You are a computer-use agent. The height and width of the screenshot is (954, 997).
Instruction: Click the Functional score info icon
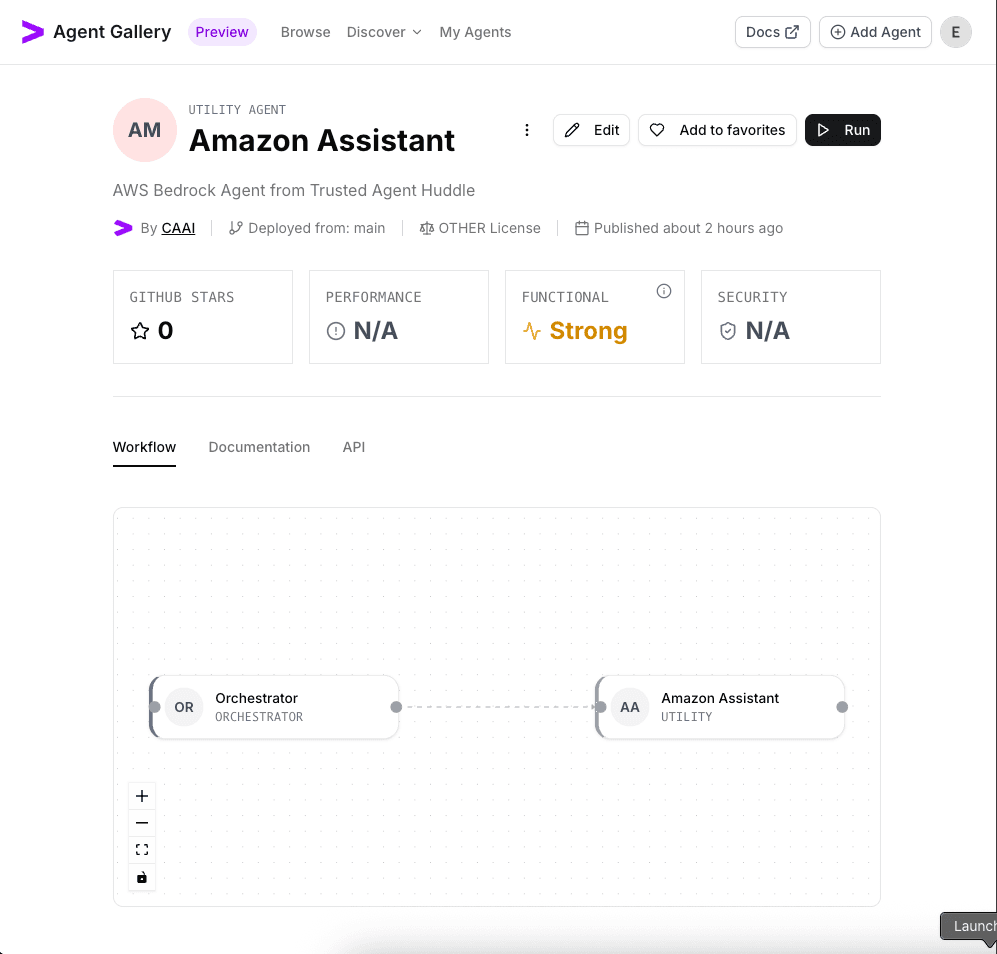[663, 290]
